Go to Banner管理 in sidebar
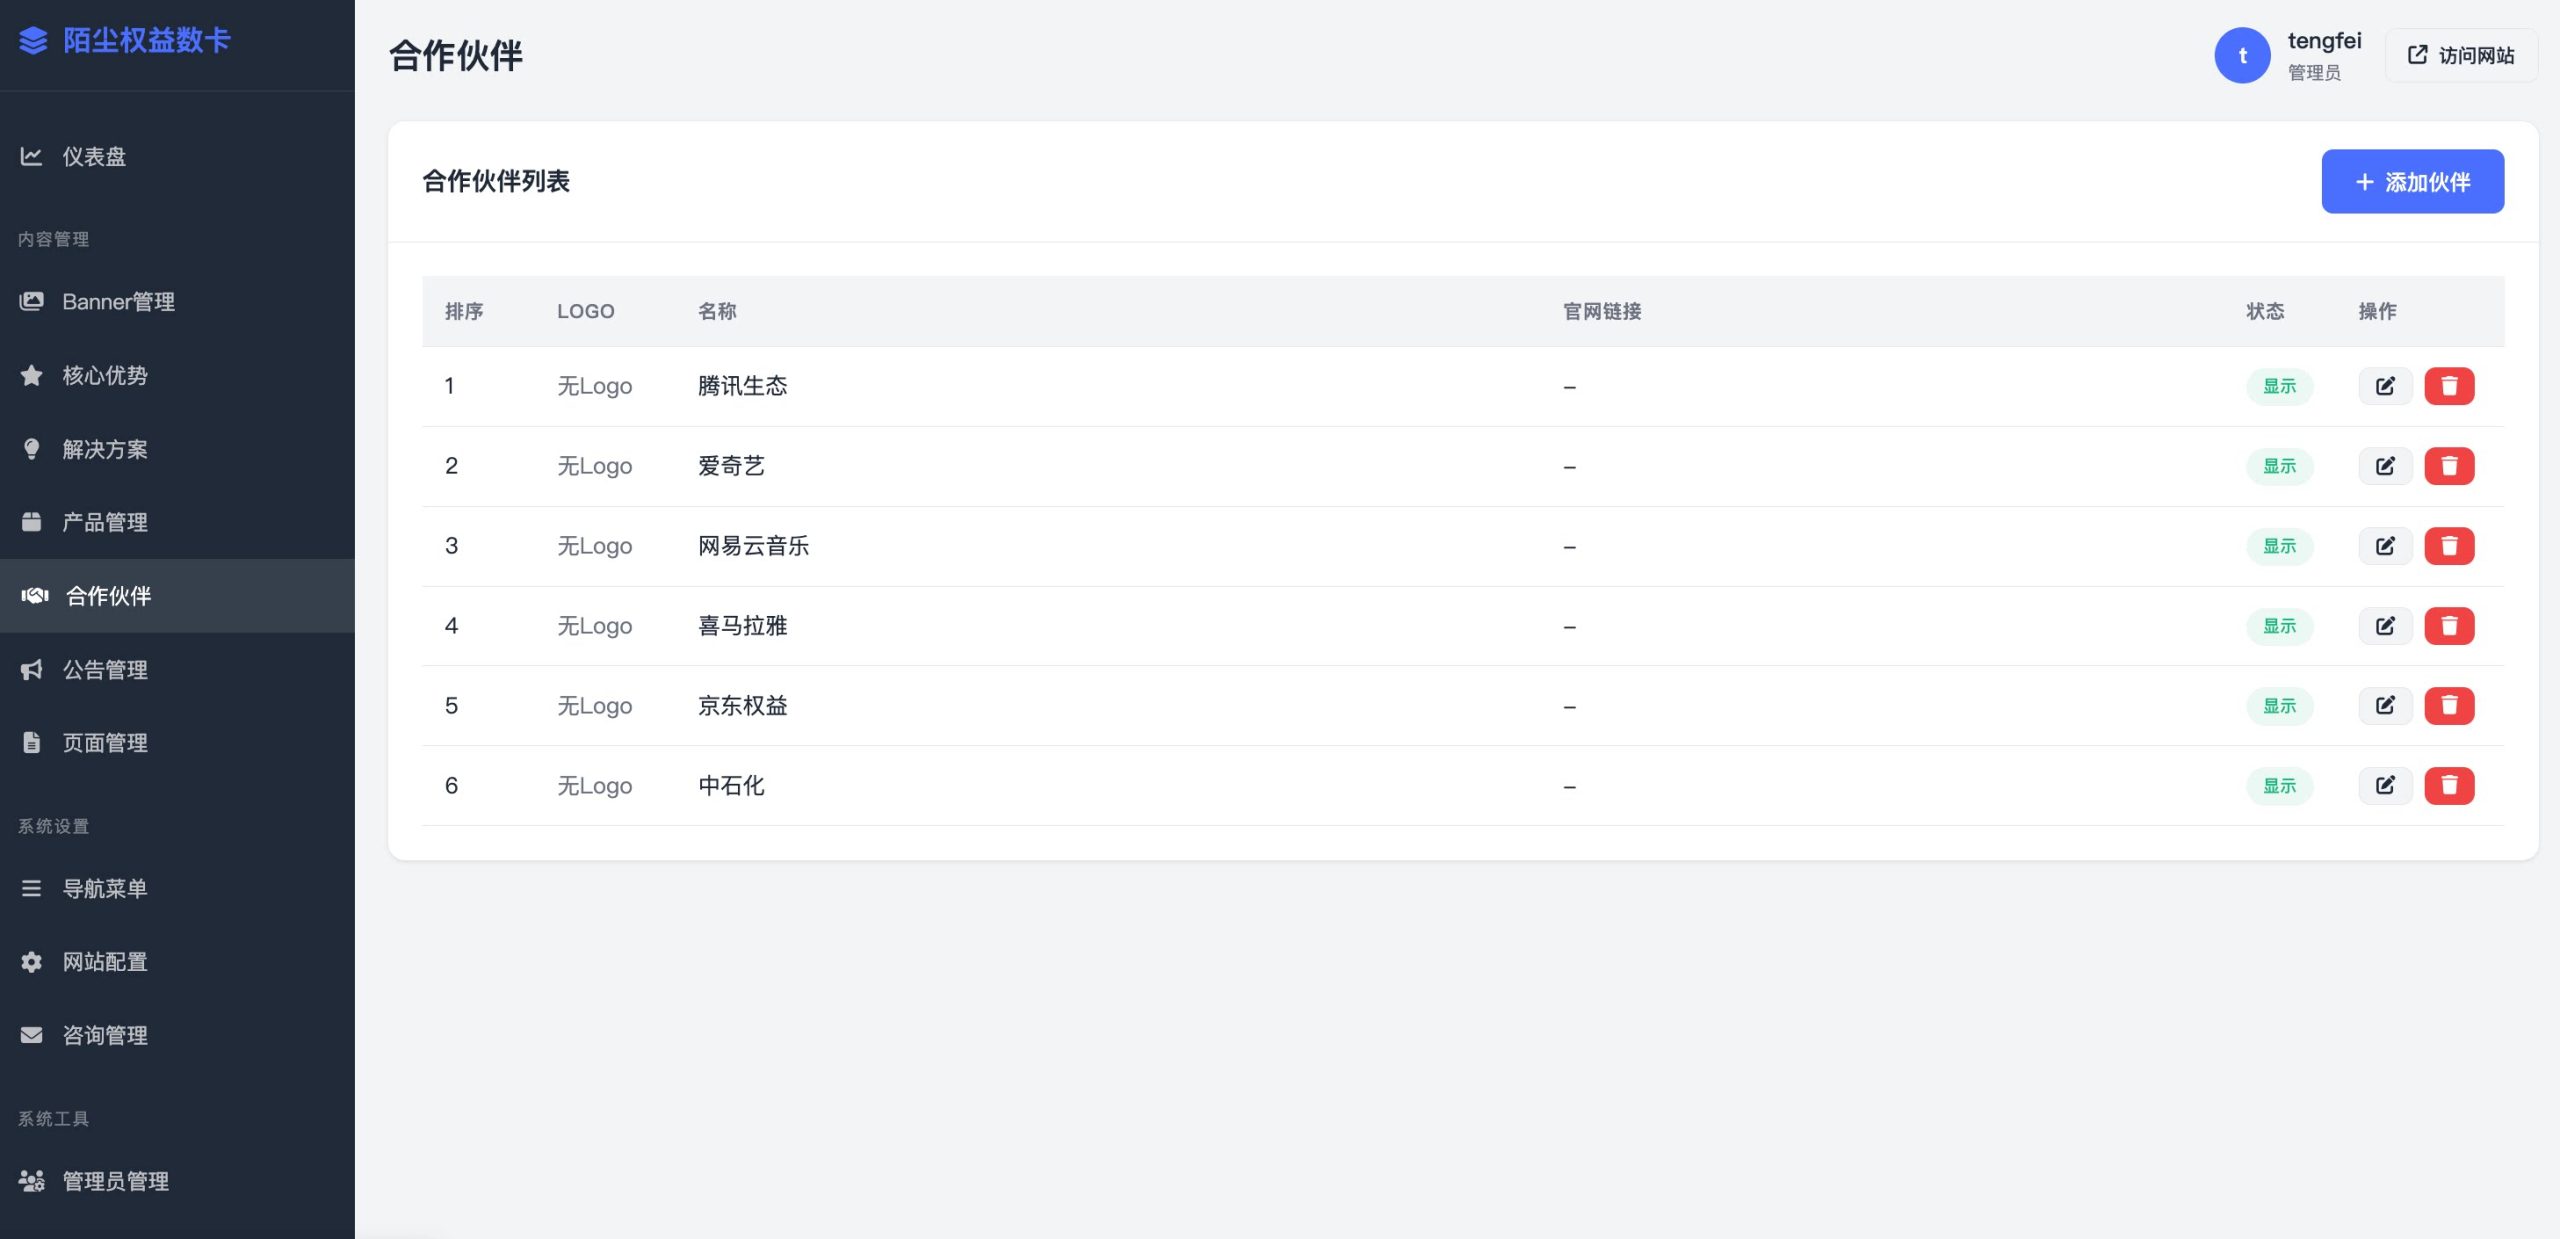This screenshot has width=2560, height=1239. [x=177, y=302]
